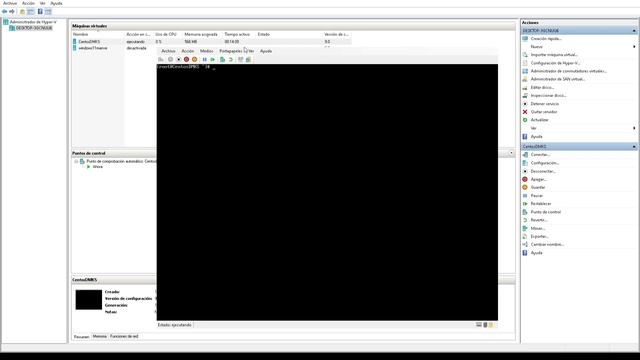Click Inspeccionar disco action
The height and width of the screenshot is (360, 640).
549,96
